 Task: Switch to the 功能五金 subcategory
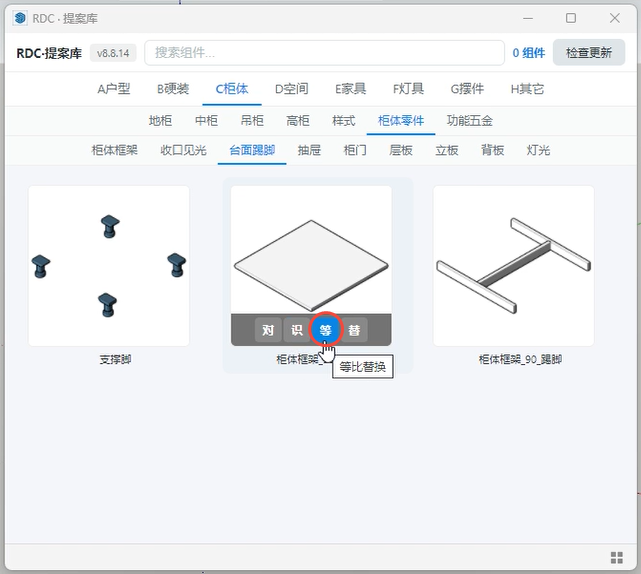(470, 121)
